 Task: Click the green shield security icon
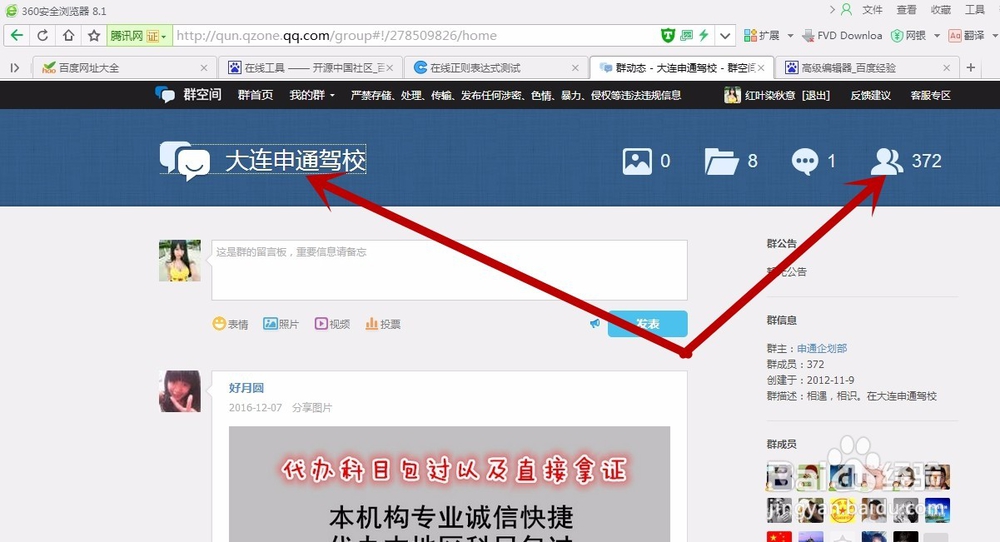668,36
